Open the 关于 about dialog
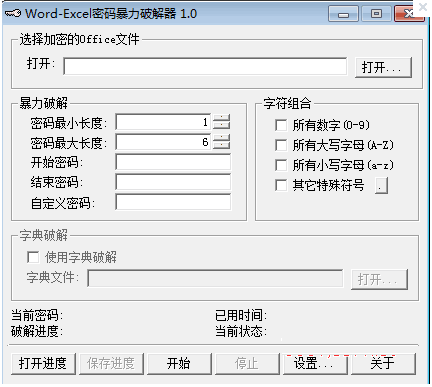The image size is (432, 387). click(x=383, y=363)
